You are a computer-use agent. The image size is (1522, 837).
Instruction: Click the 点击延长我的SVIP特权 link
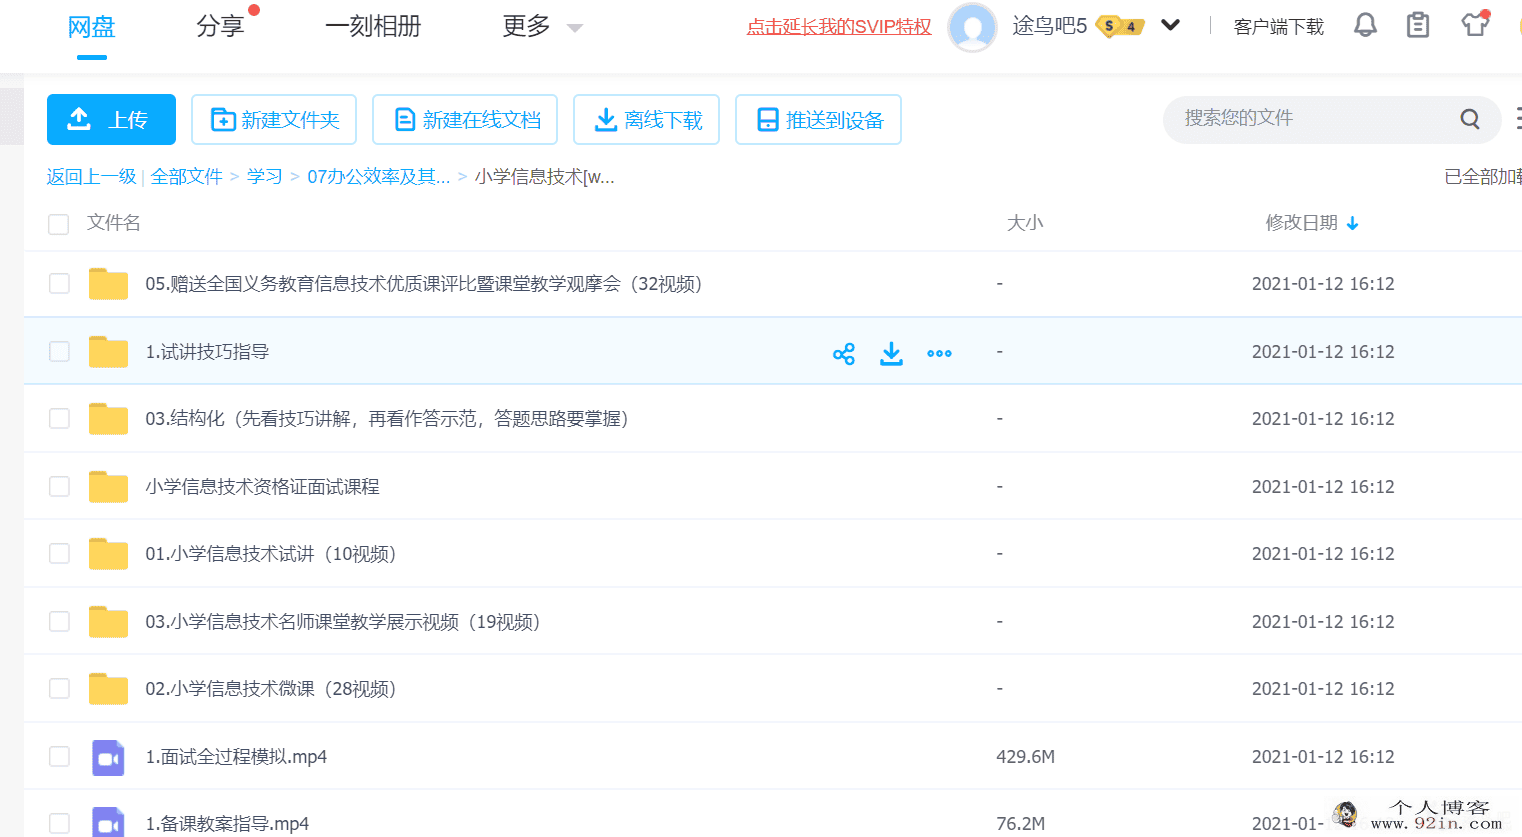tap(839, 27)
